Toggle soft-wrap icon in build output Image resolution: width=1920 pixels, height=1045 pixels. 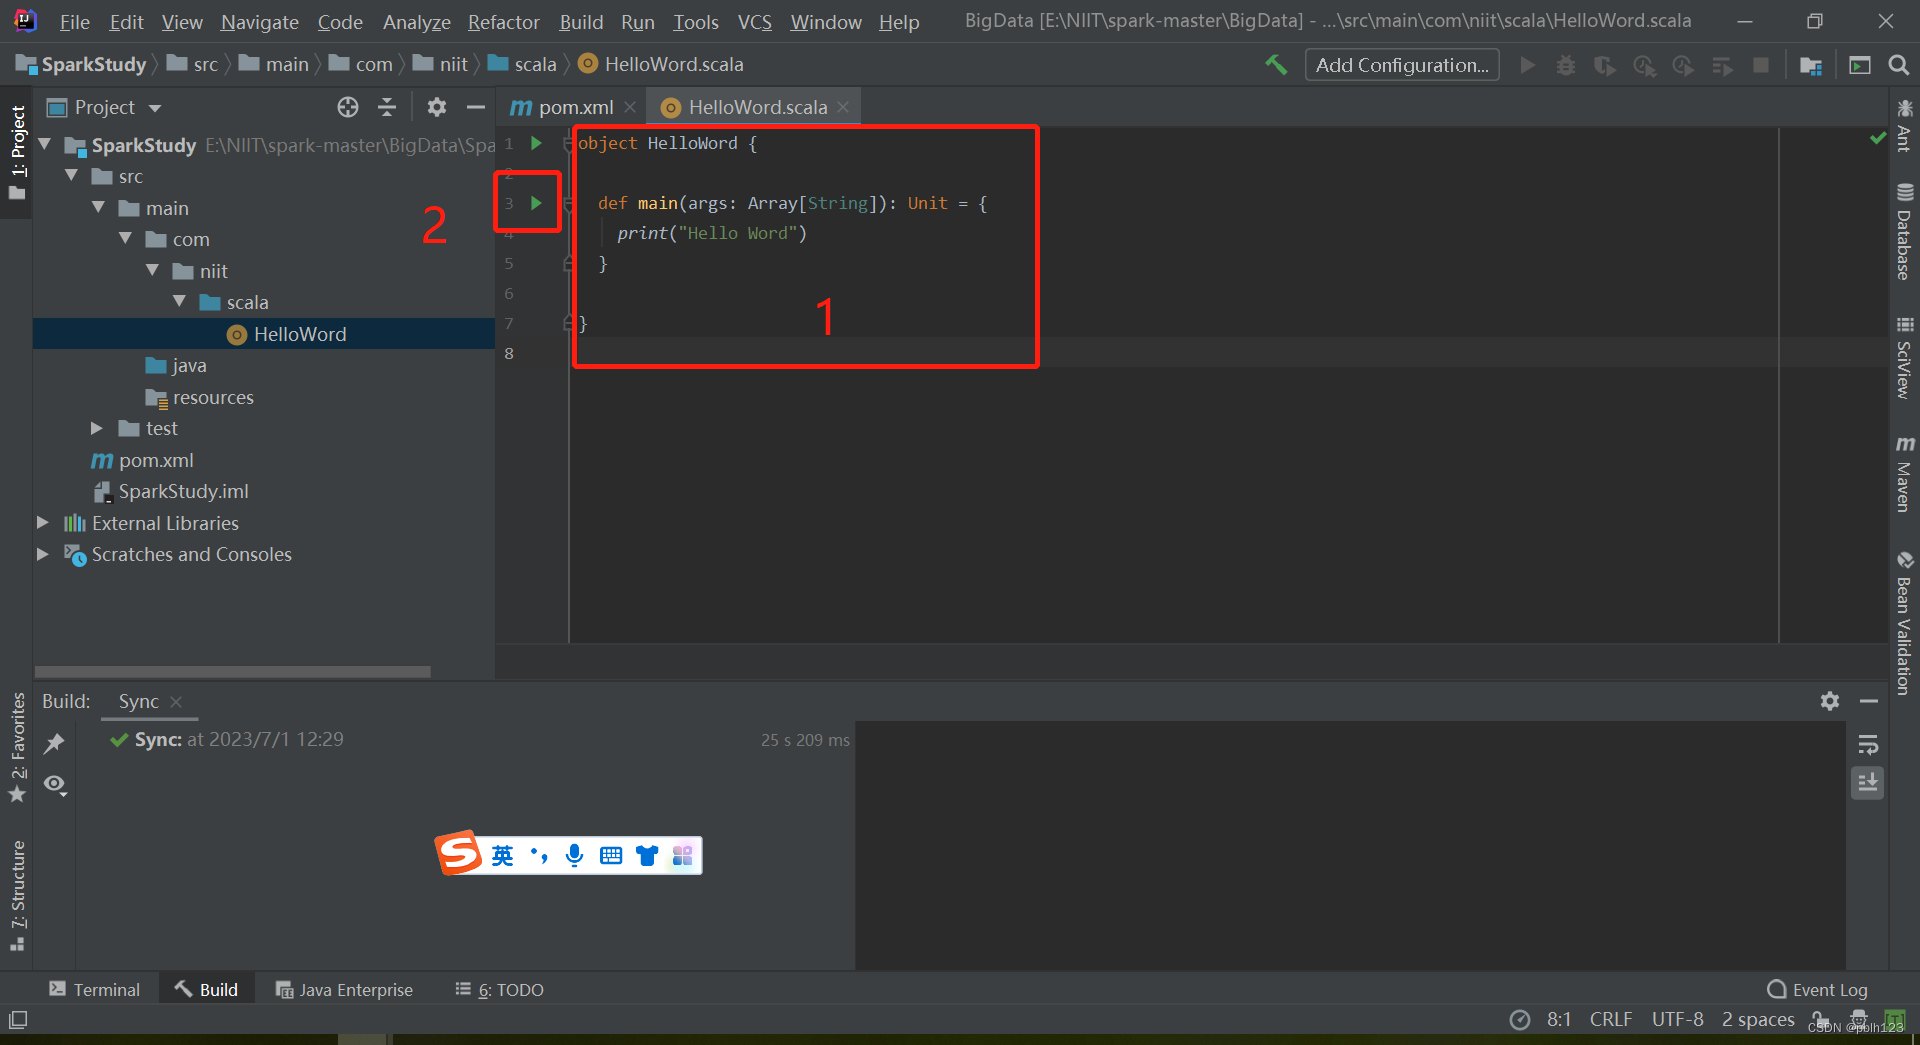[x=1868, y=745]
